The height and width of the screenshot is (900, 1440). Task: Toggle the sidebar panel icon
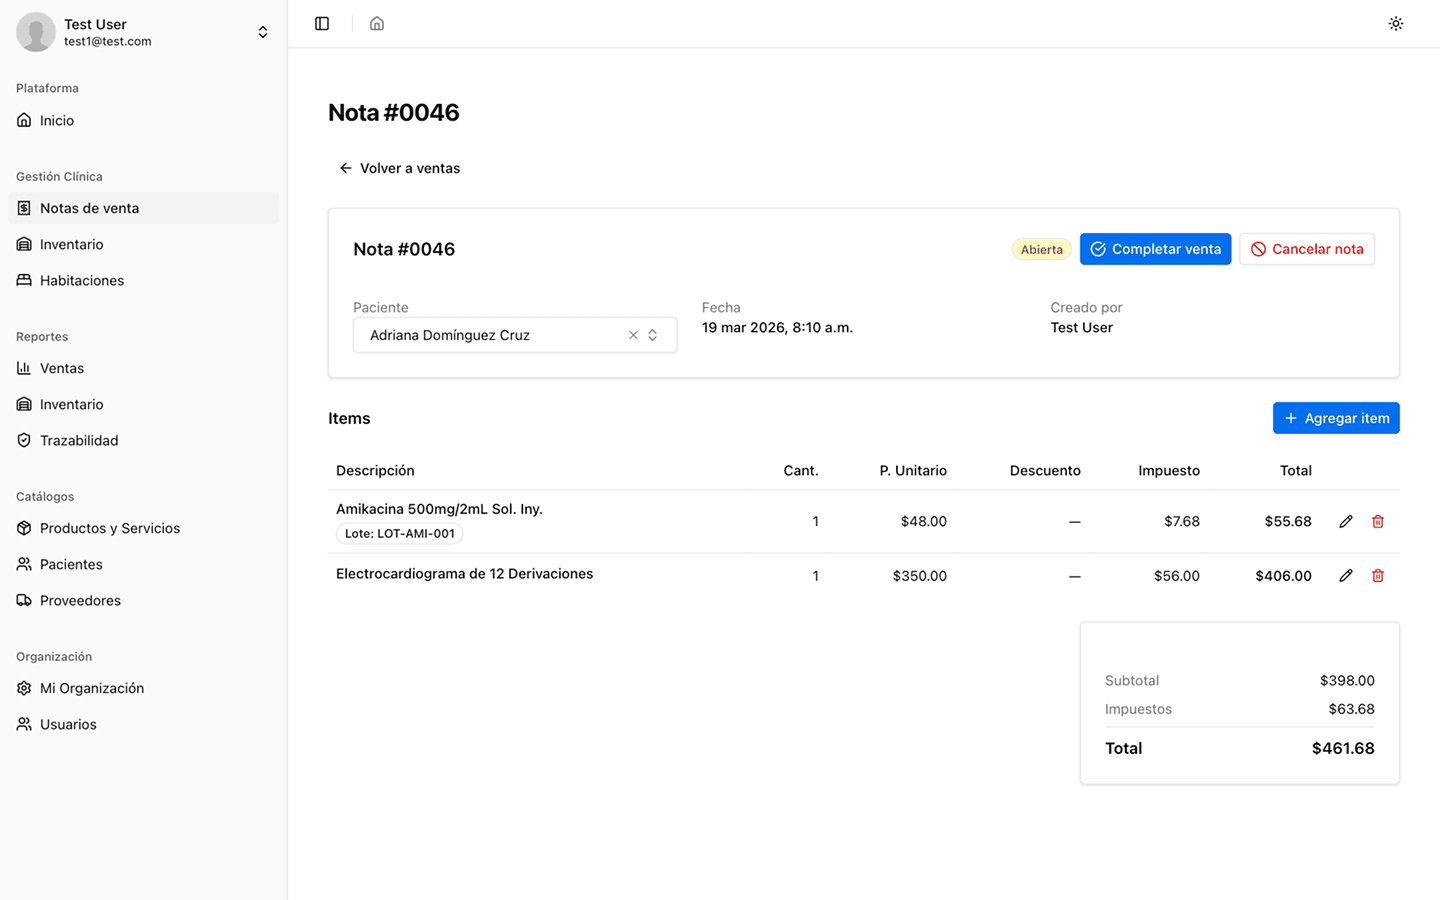pyautogui.click(x=322, y=24)
